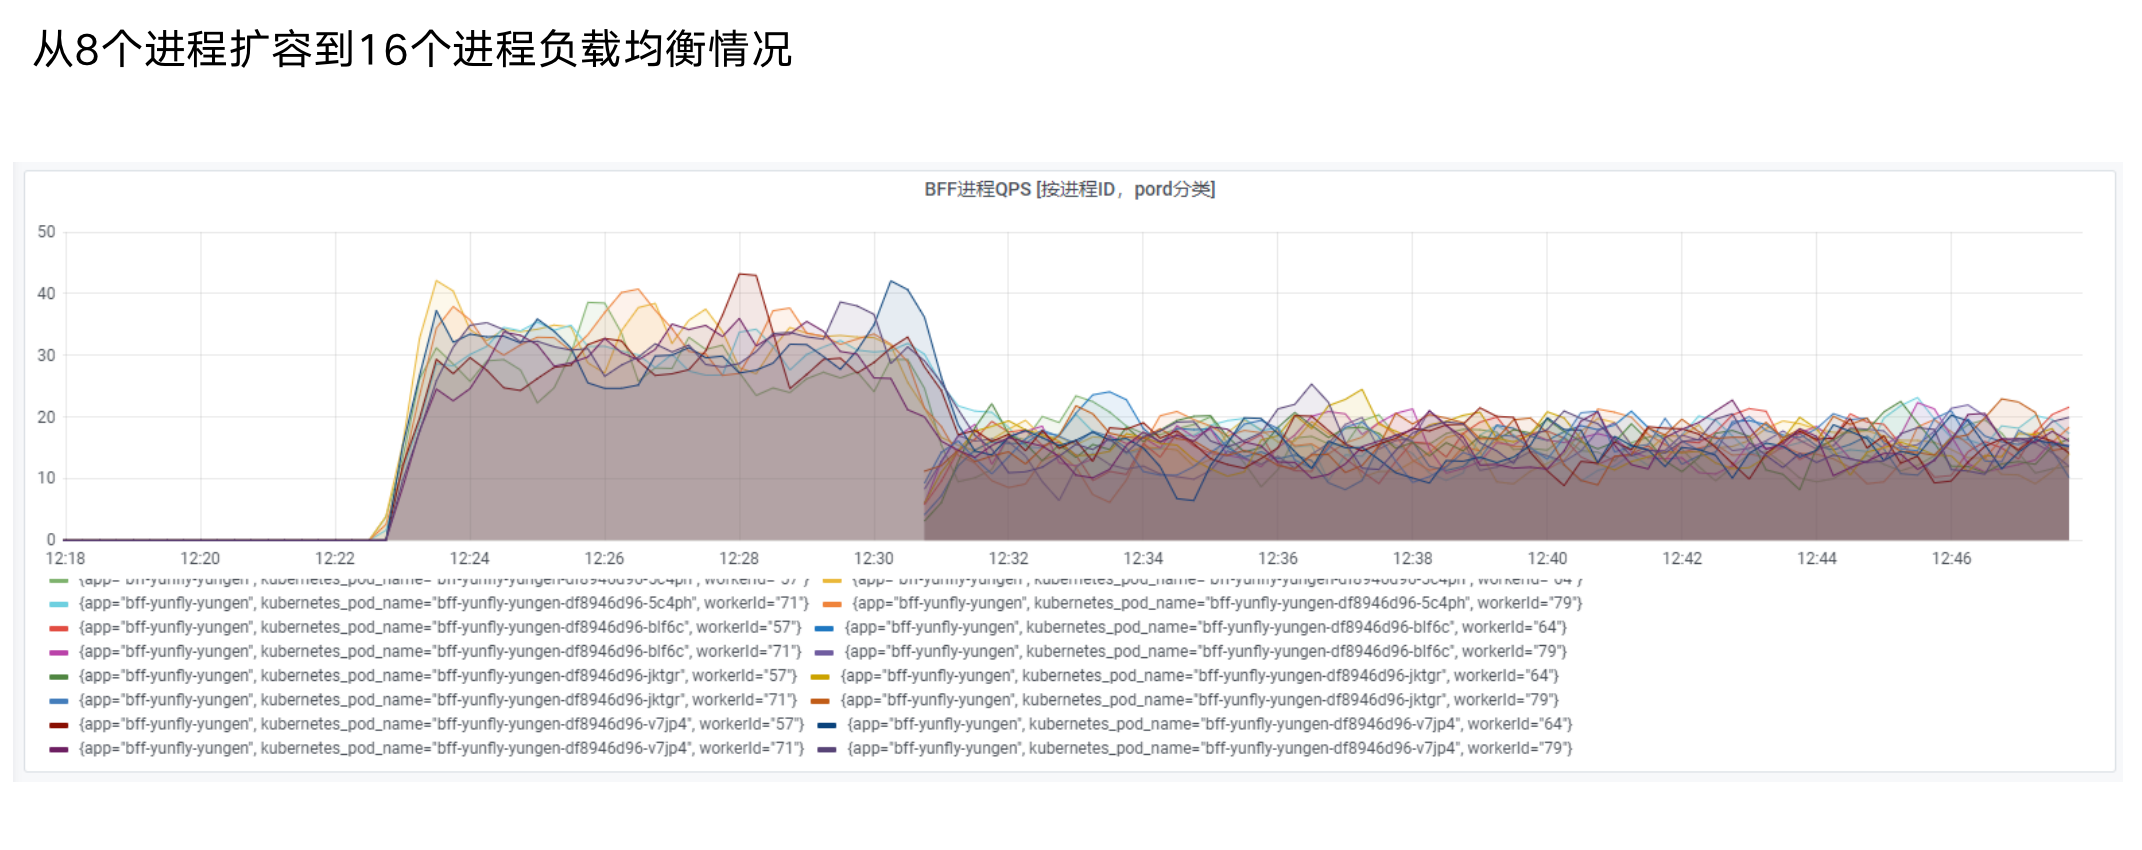Click brown-orange swatch for jktgr workerId 79
The image size is (2142, 850).
[821, 700]
